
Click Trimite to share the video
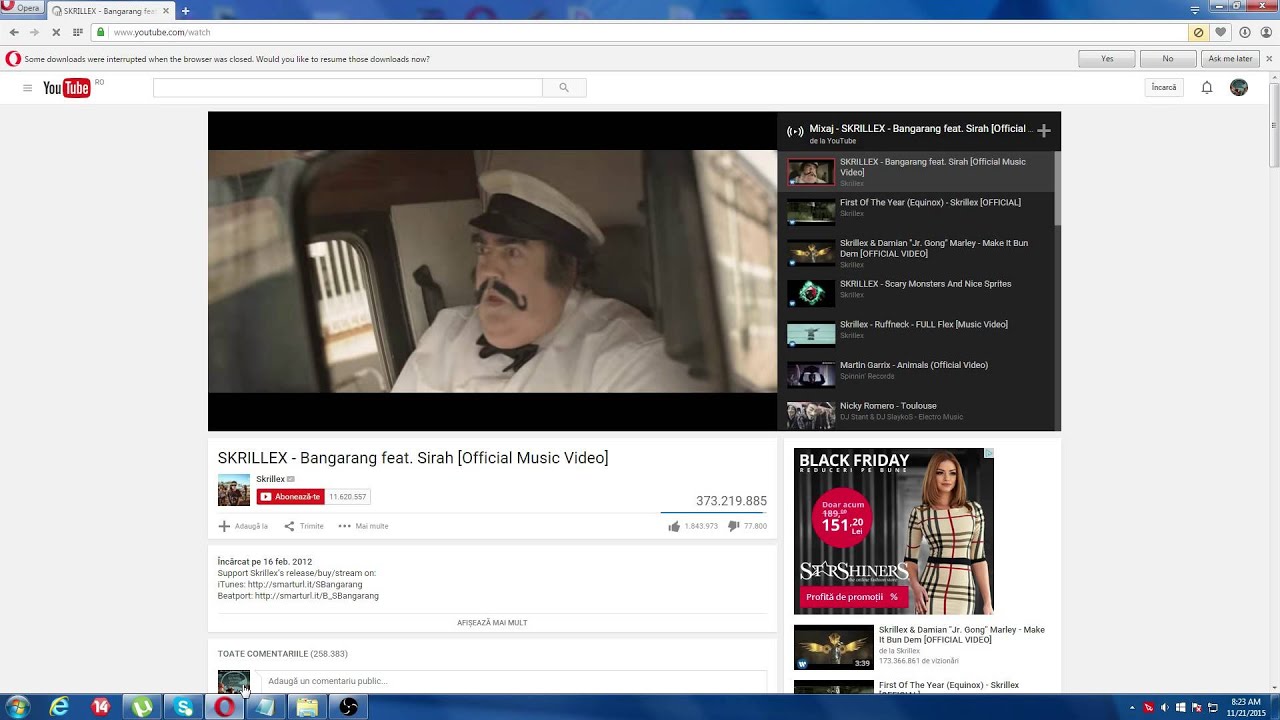pos(304,526)
